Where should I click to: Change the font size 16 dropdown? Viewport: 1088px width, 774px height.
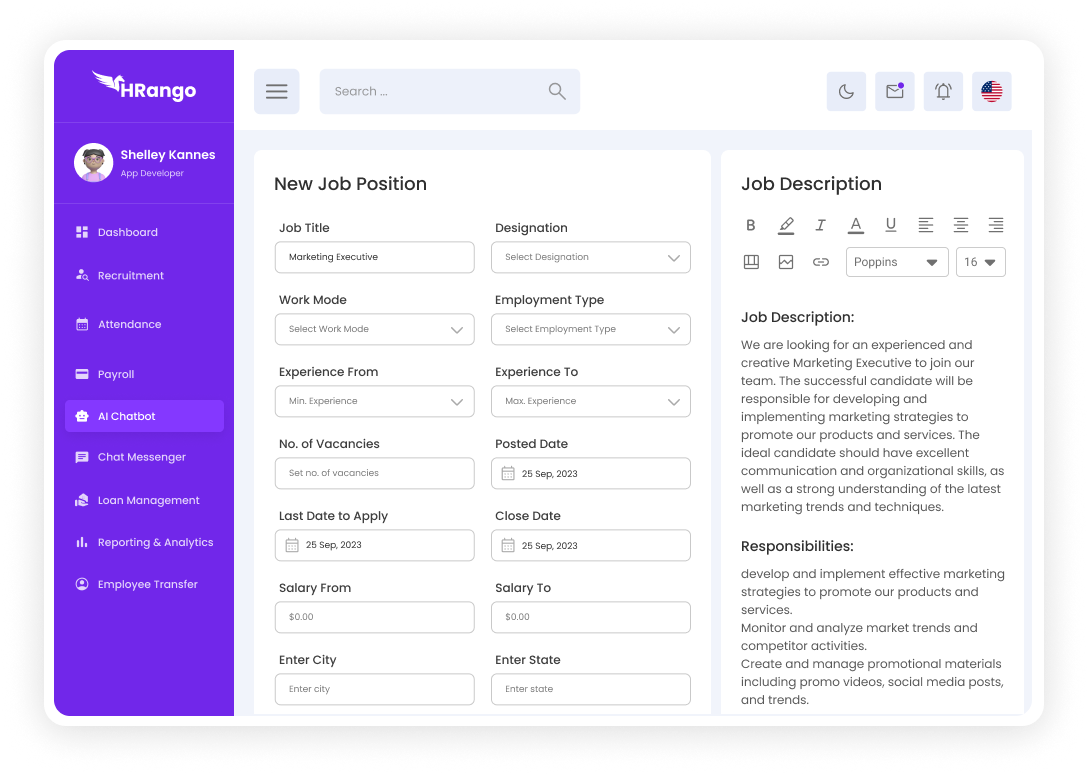point(980,262)
